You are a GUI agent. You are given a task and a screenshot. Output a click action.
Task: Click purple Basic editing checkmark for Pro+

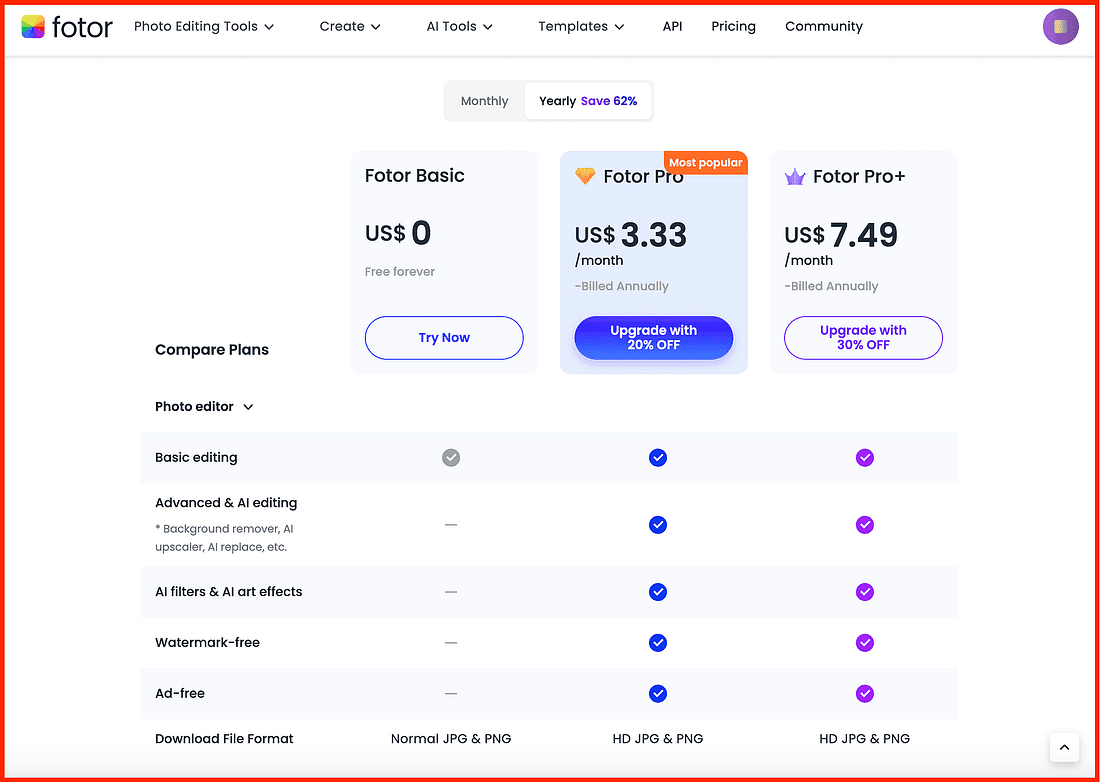point(864,458)
